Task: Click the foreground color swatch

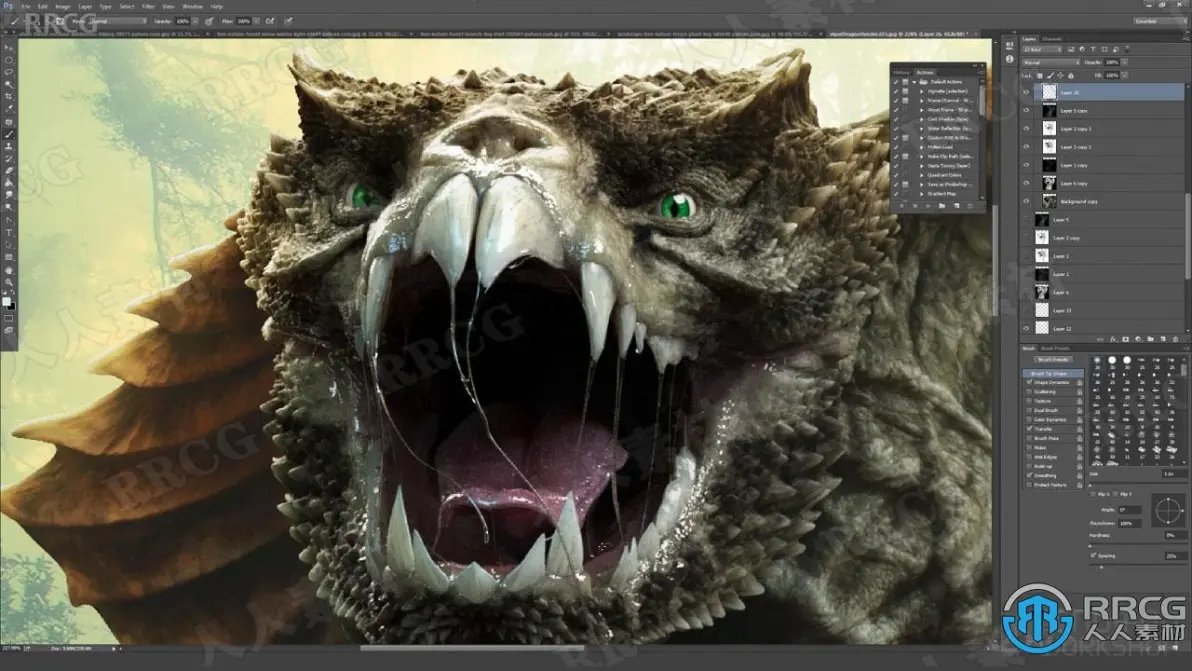Action: (x=6, y=302)
